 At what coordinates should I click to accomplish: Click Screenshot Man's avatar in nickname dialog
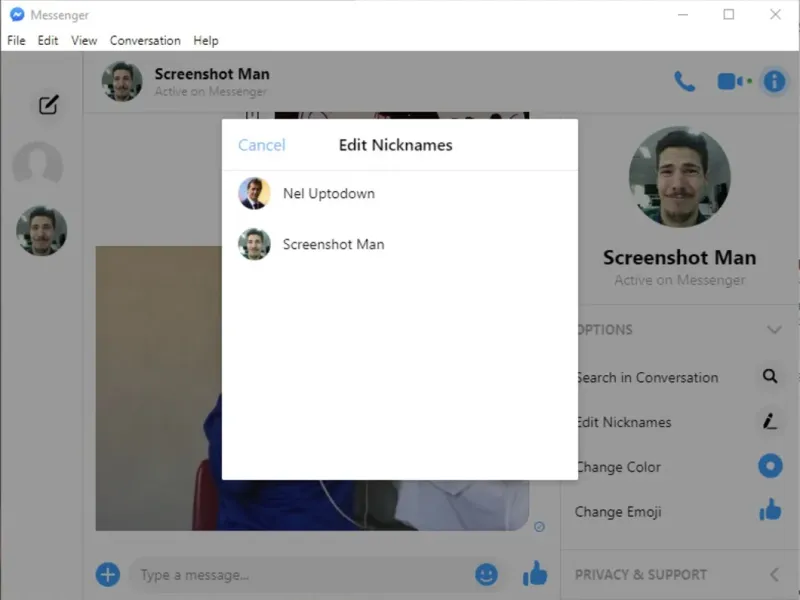pyautogui.click(x=254, y=244)
